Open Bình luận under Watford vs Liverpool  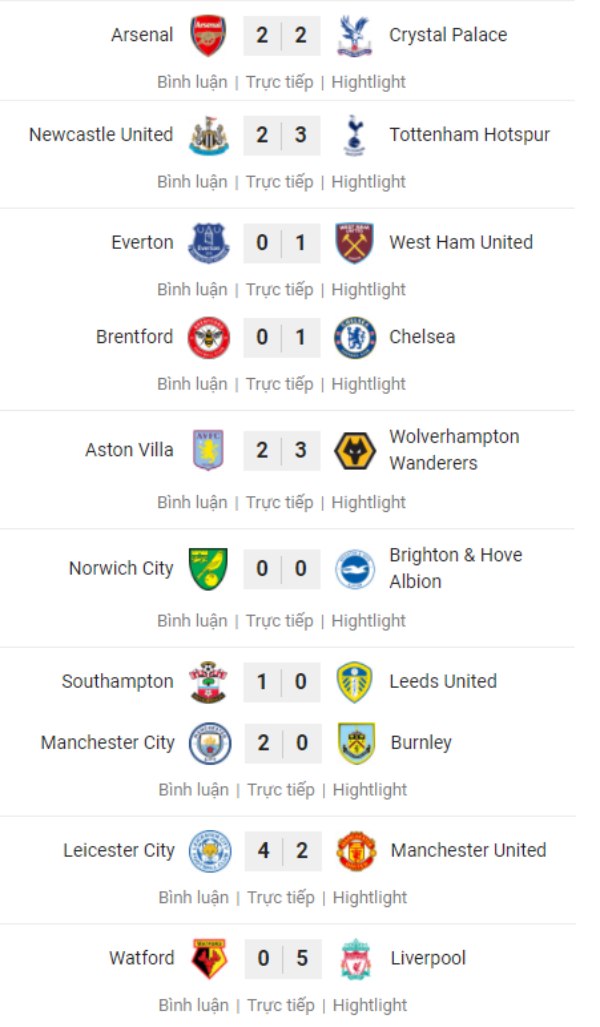[193, 1005]
